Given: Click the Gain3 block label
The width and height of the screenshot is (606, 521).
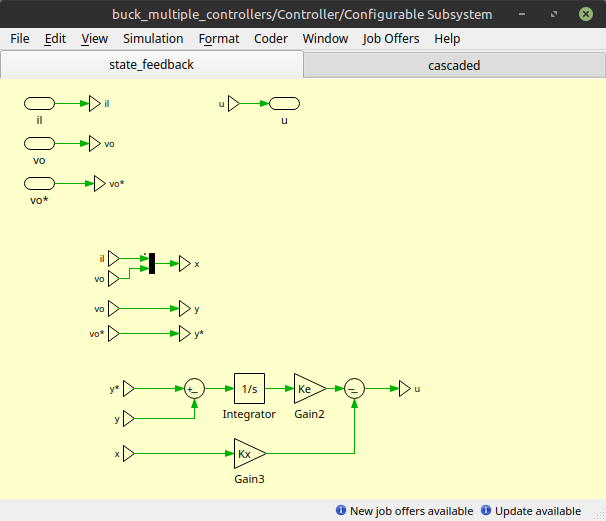Looking at the screenshot, I should [x=249, y=479].
